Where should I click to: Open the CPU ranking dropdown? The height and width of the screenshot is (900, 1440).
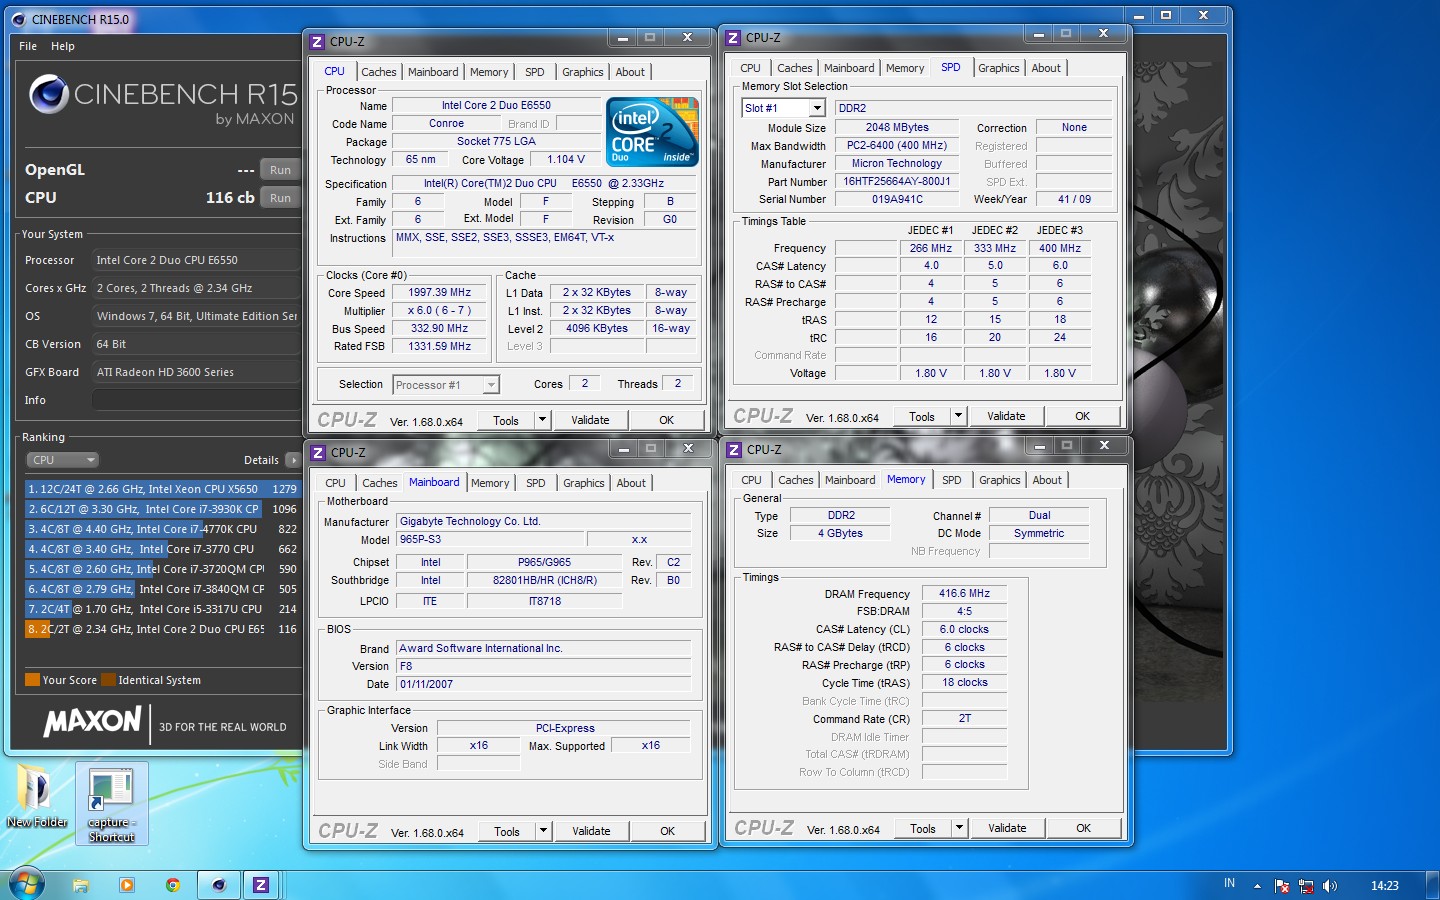coord(62,460)
